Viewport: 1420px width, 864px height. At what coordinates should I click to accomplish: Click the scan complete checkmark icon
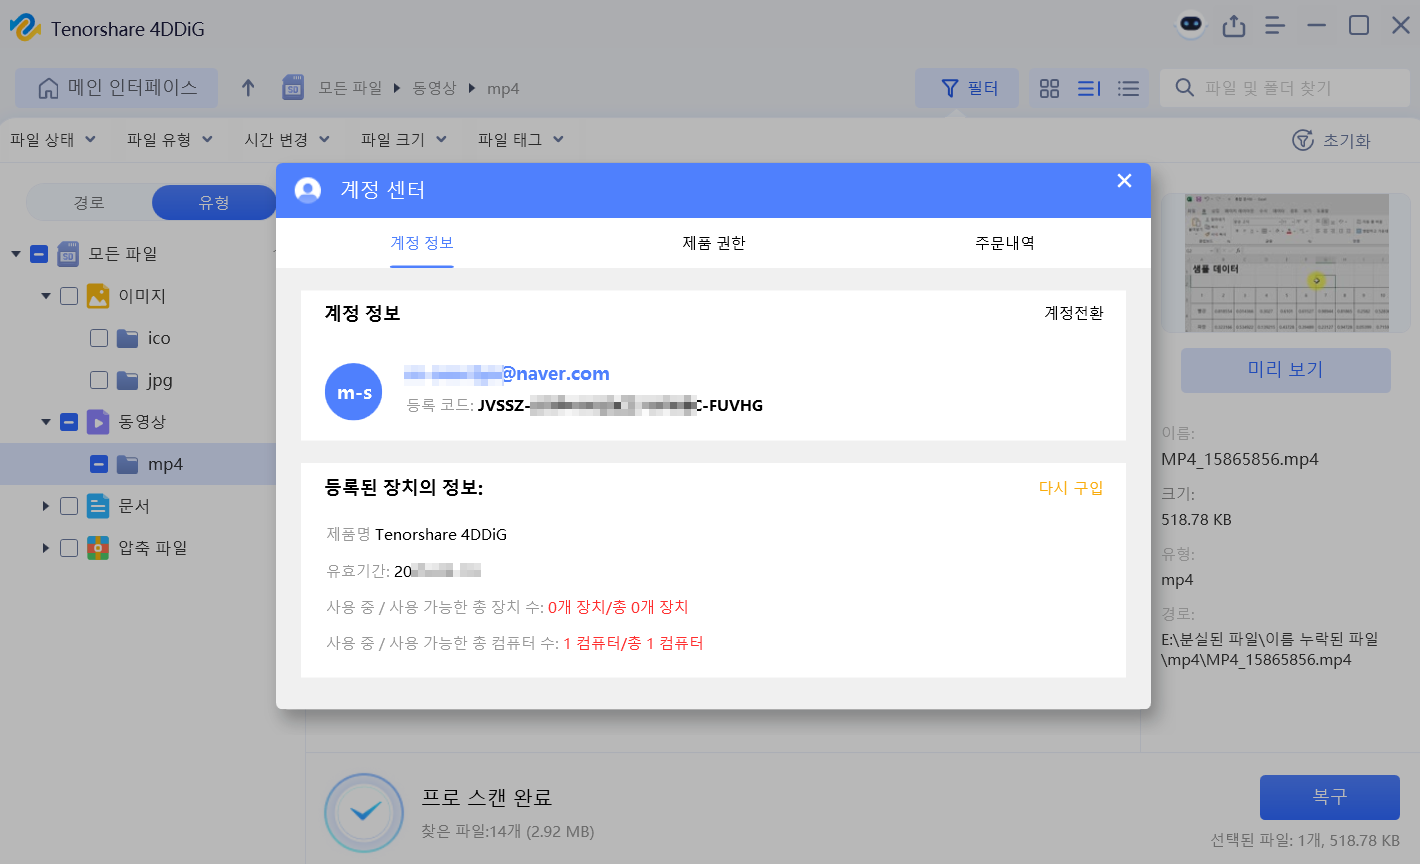point(364,812)
